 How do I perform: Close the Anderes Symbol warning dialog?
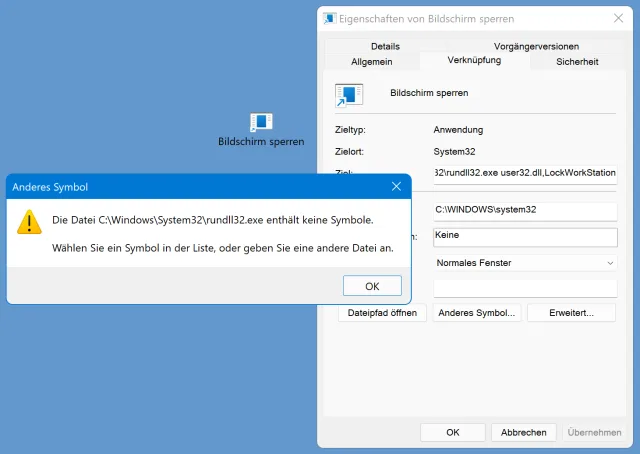[396, 187]
